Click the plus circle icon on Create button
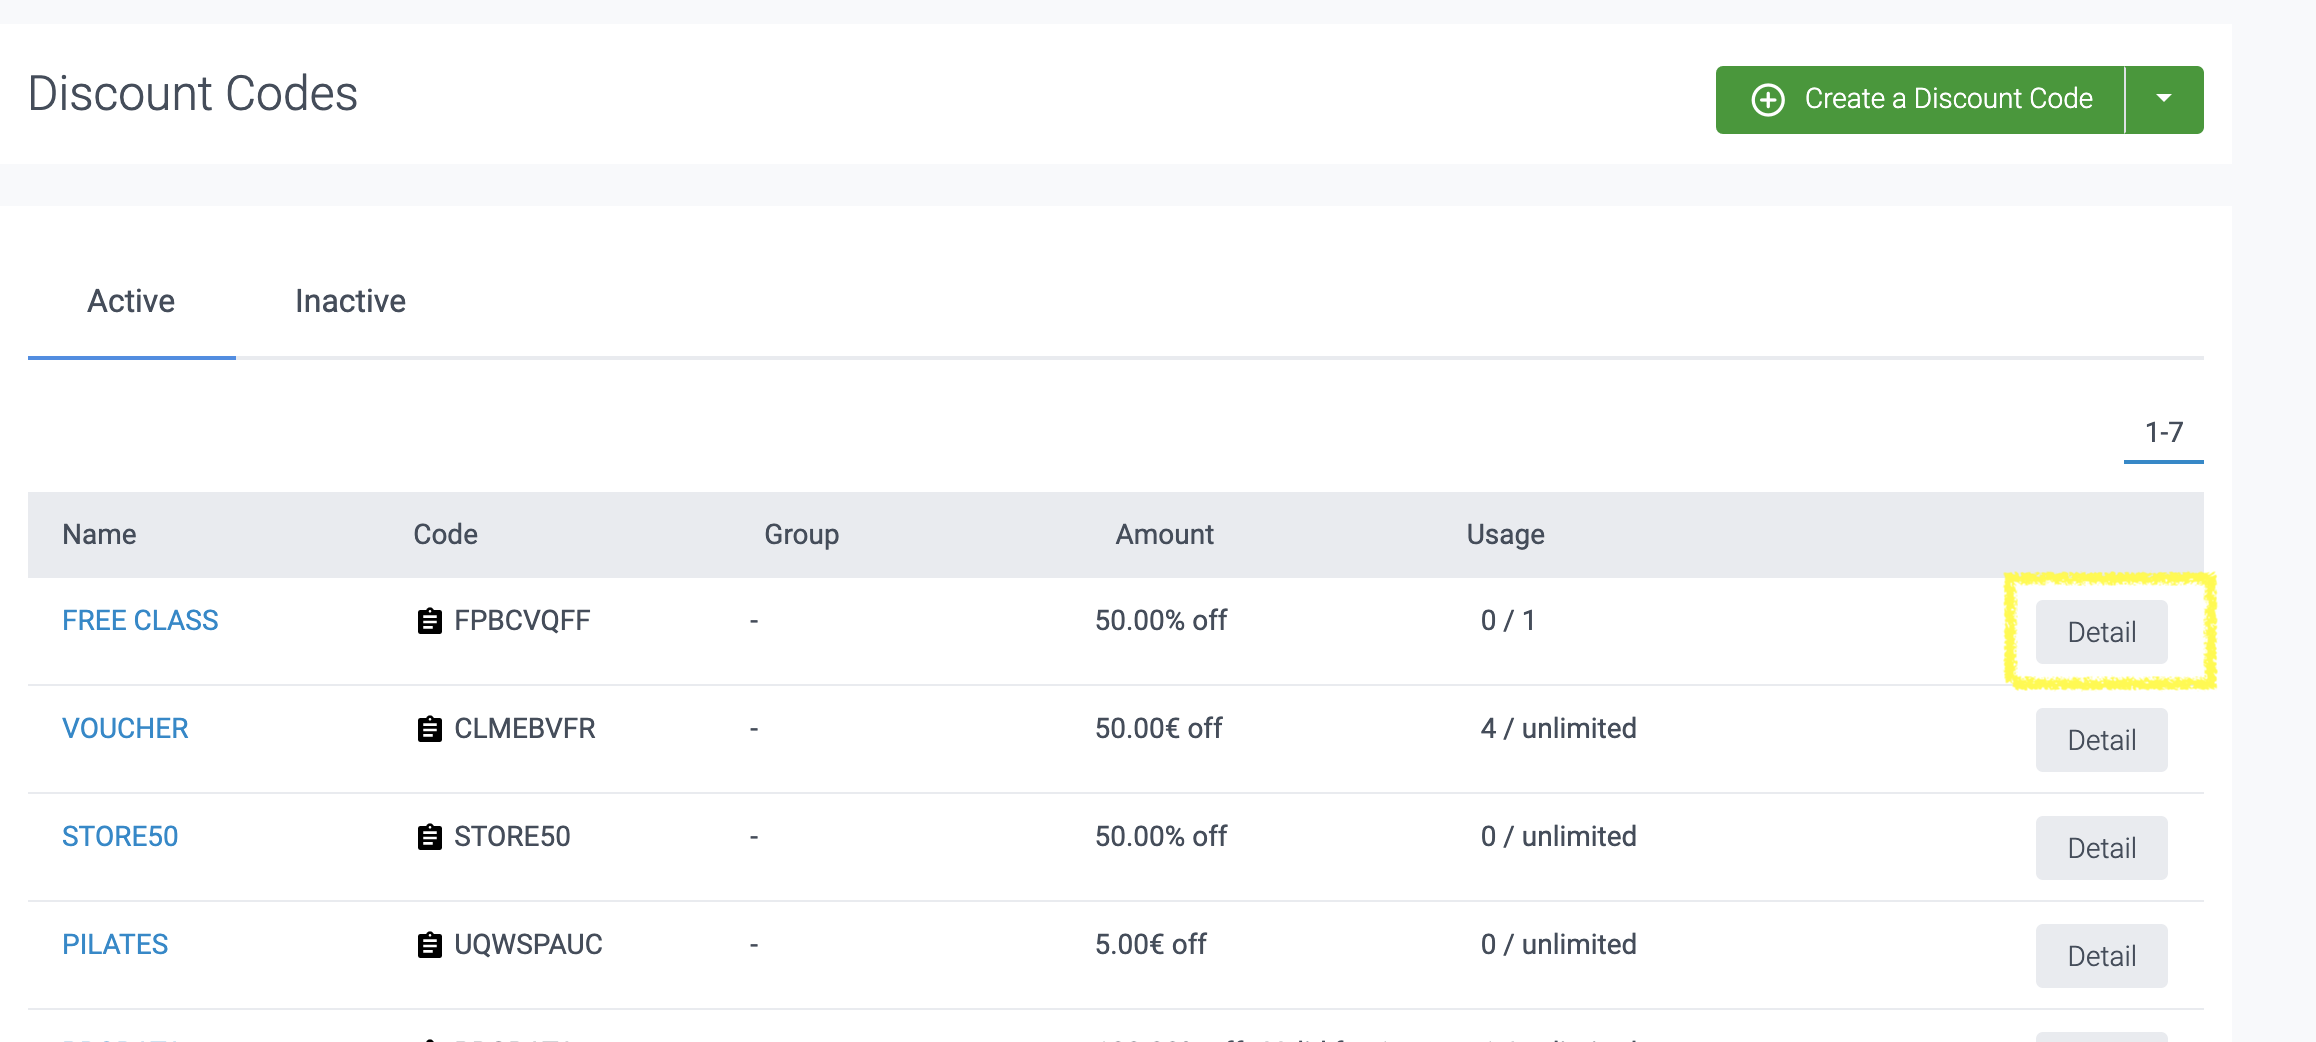 [1767, 100]
